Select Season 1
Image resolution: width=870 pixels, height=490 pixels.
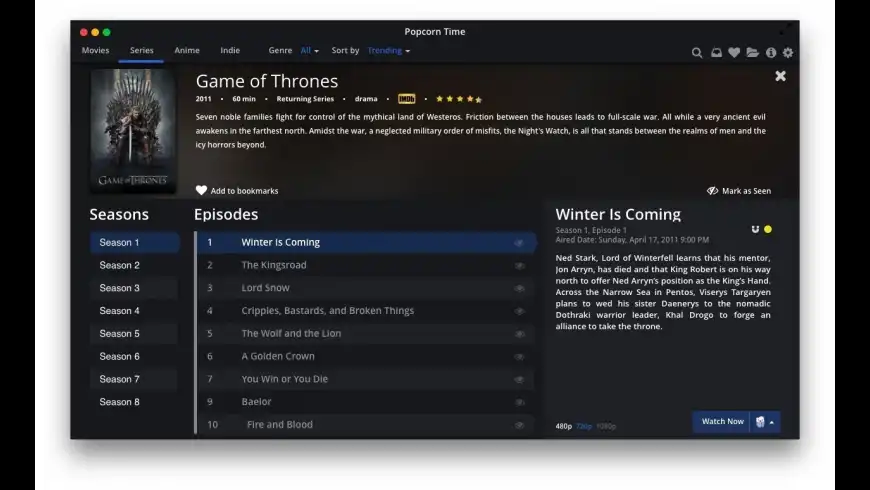[x=135, y=243]
